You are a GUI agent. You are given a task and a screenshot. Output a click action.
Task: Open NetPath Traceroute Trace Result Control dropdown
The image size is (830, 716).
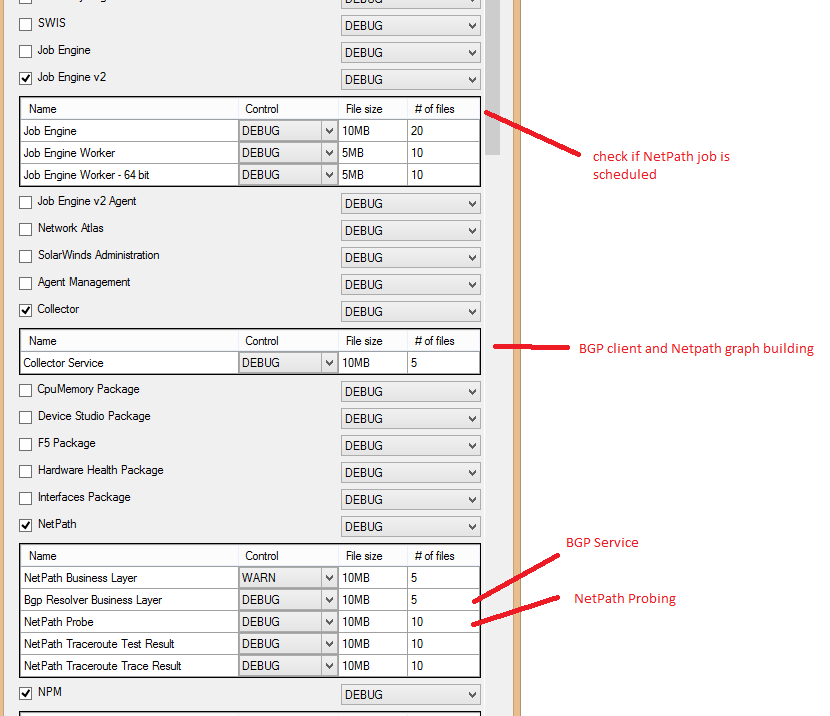(x=288, y=666)
